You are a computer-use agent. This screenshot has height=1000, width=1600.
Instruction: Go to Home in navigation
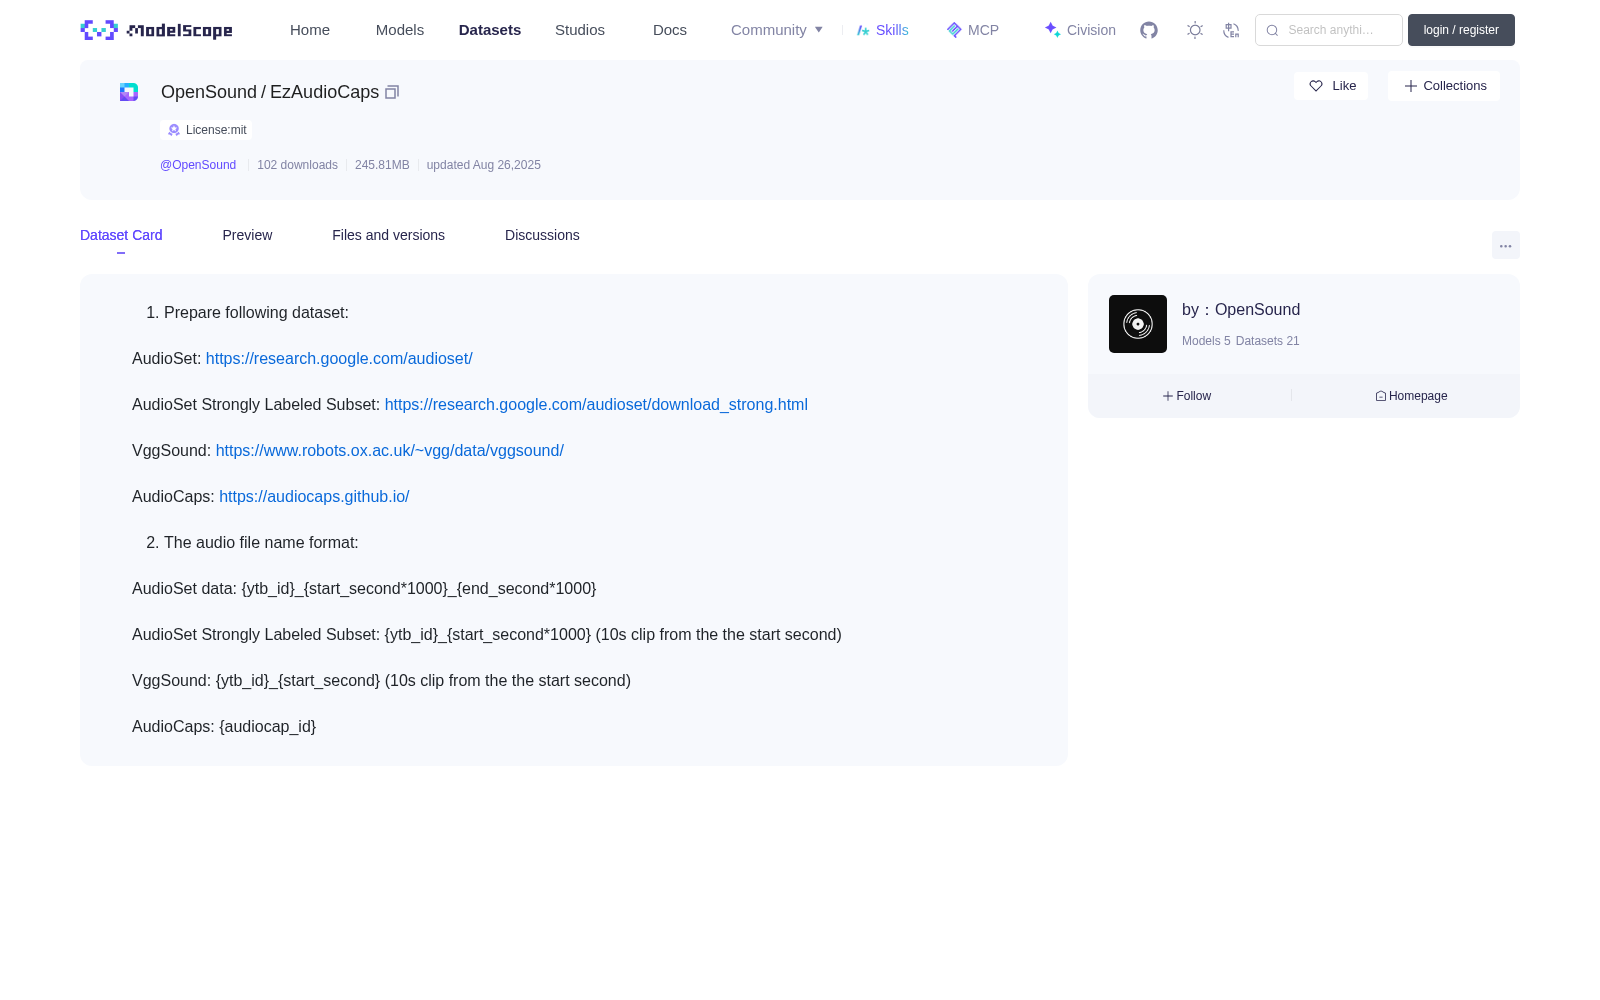coord(310,30)
